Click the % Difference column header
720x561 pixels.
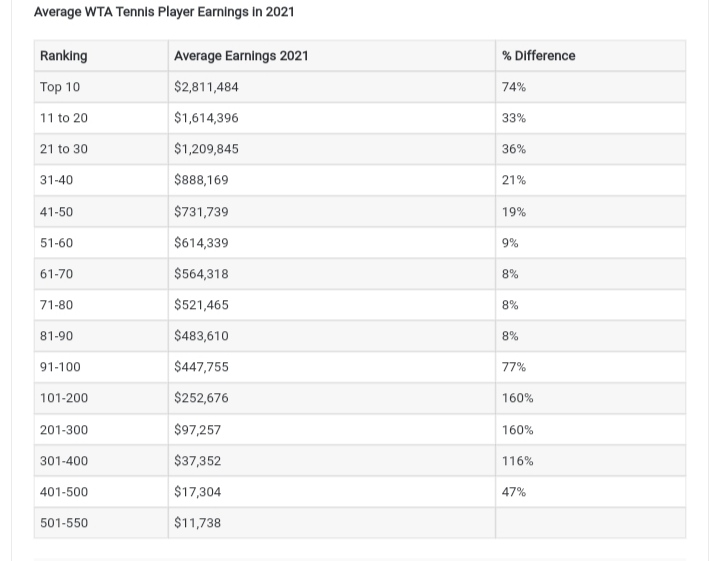pyautogui.click(x=591, y=56)
